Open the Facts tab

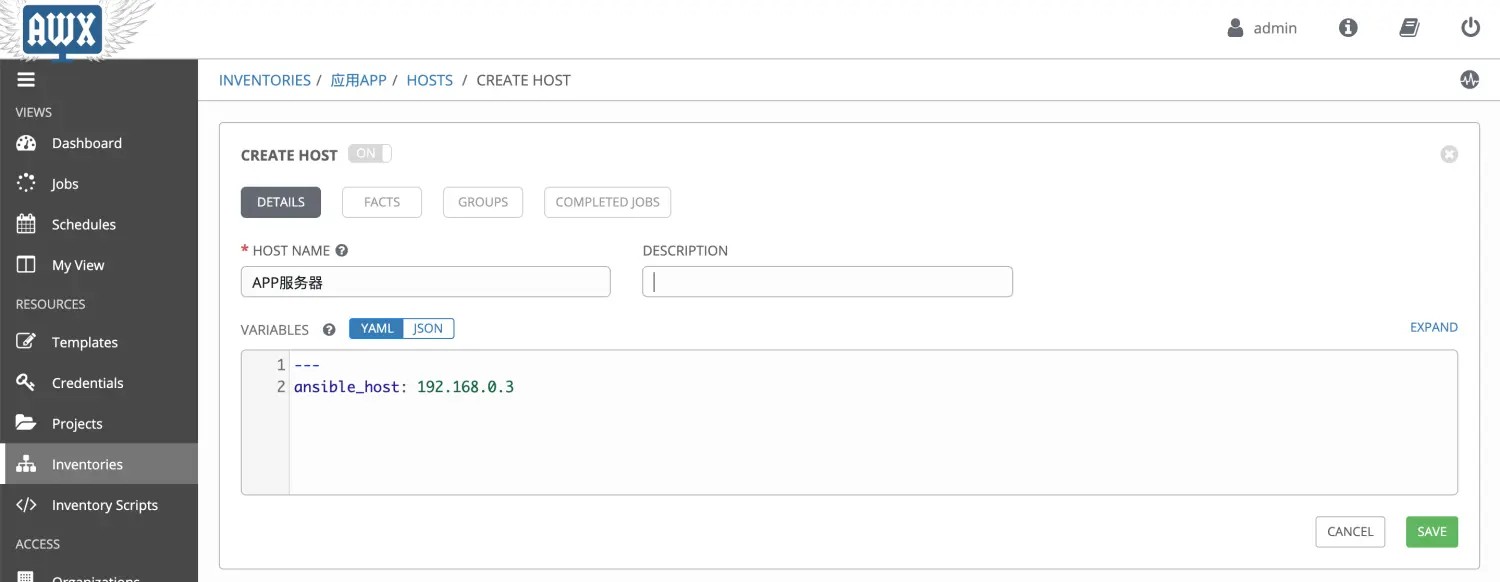[x=382, y=202]
